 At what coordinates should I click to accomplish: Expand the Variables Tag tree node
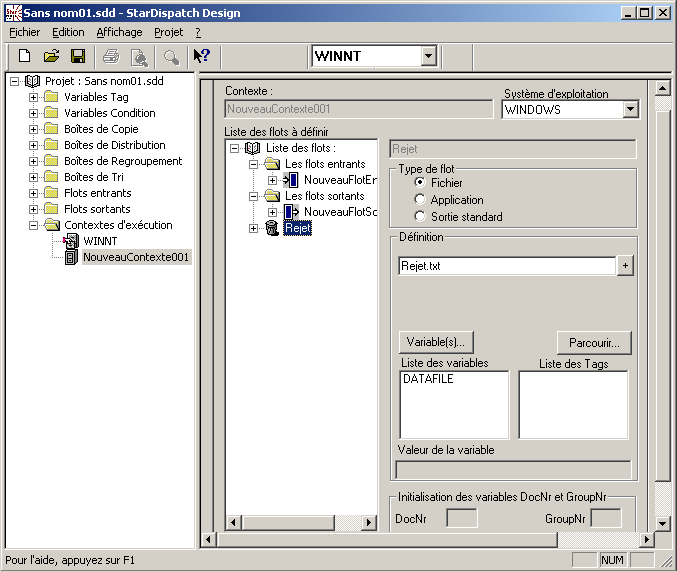(x=33, y=97)
